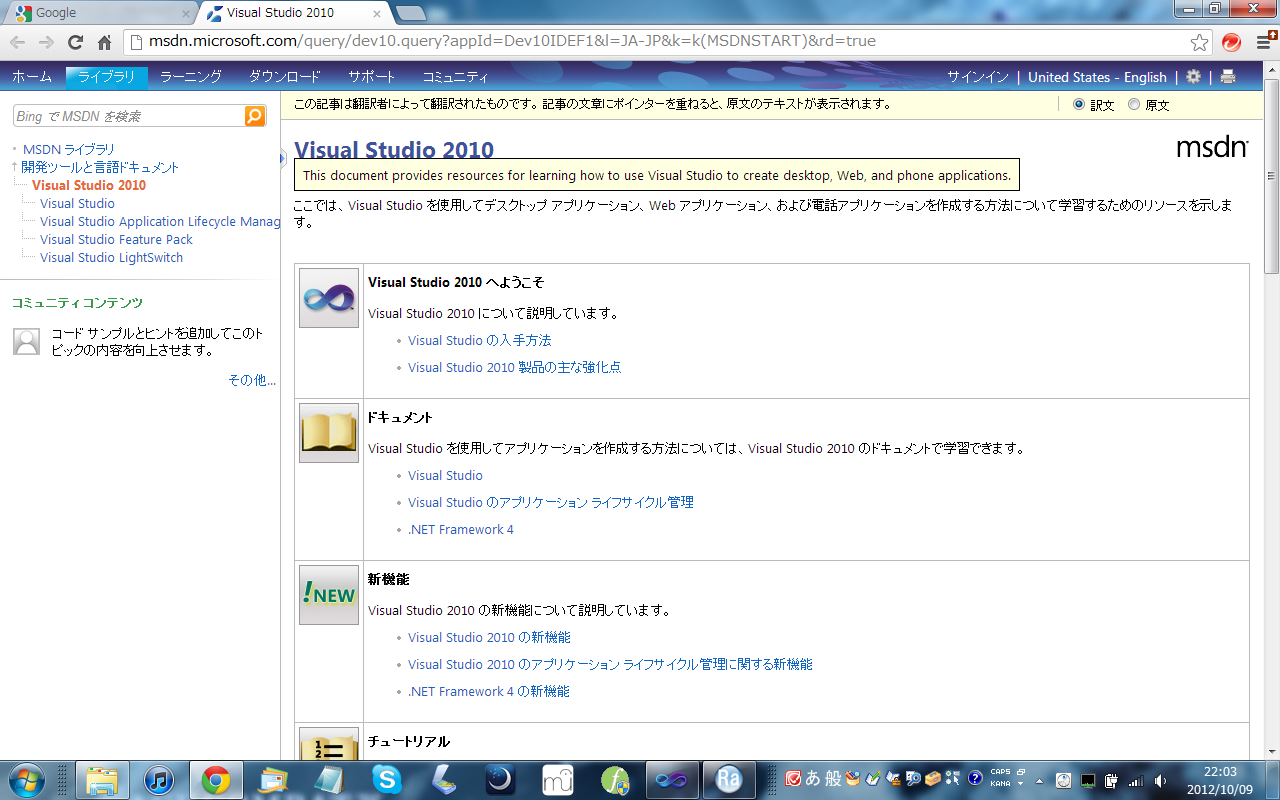Click the open book Documents icon
The height and width of the screenshot is (800, 1280).
(329, 433)
